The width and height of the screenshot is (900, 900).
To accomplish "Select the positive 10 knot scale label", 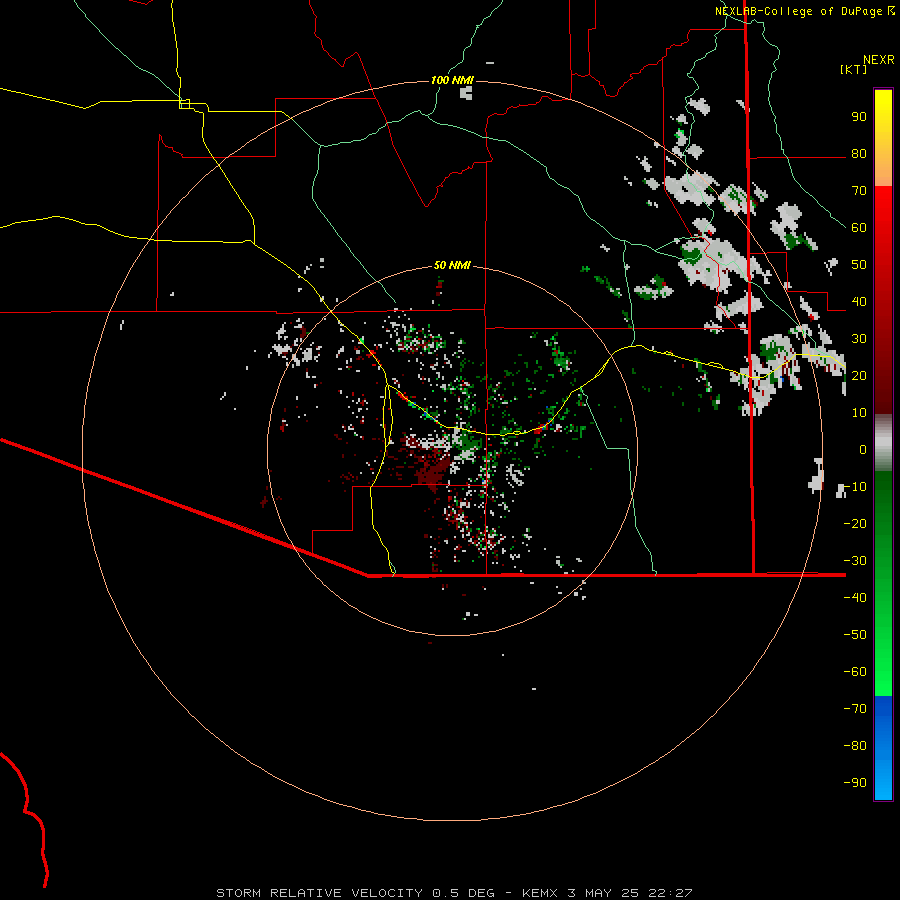I will click(859, 413).
